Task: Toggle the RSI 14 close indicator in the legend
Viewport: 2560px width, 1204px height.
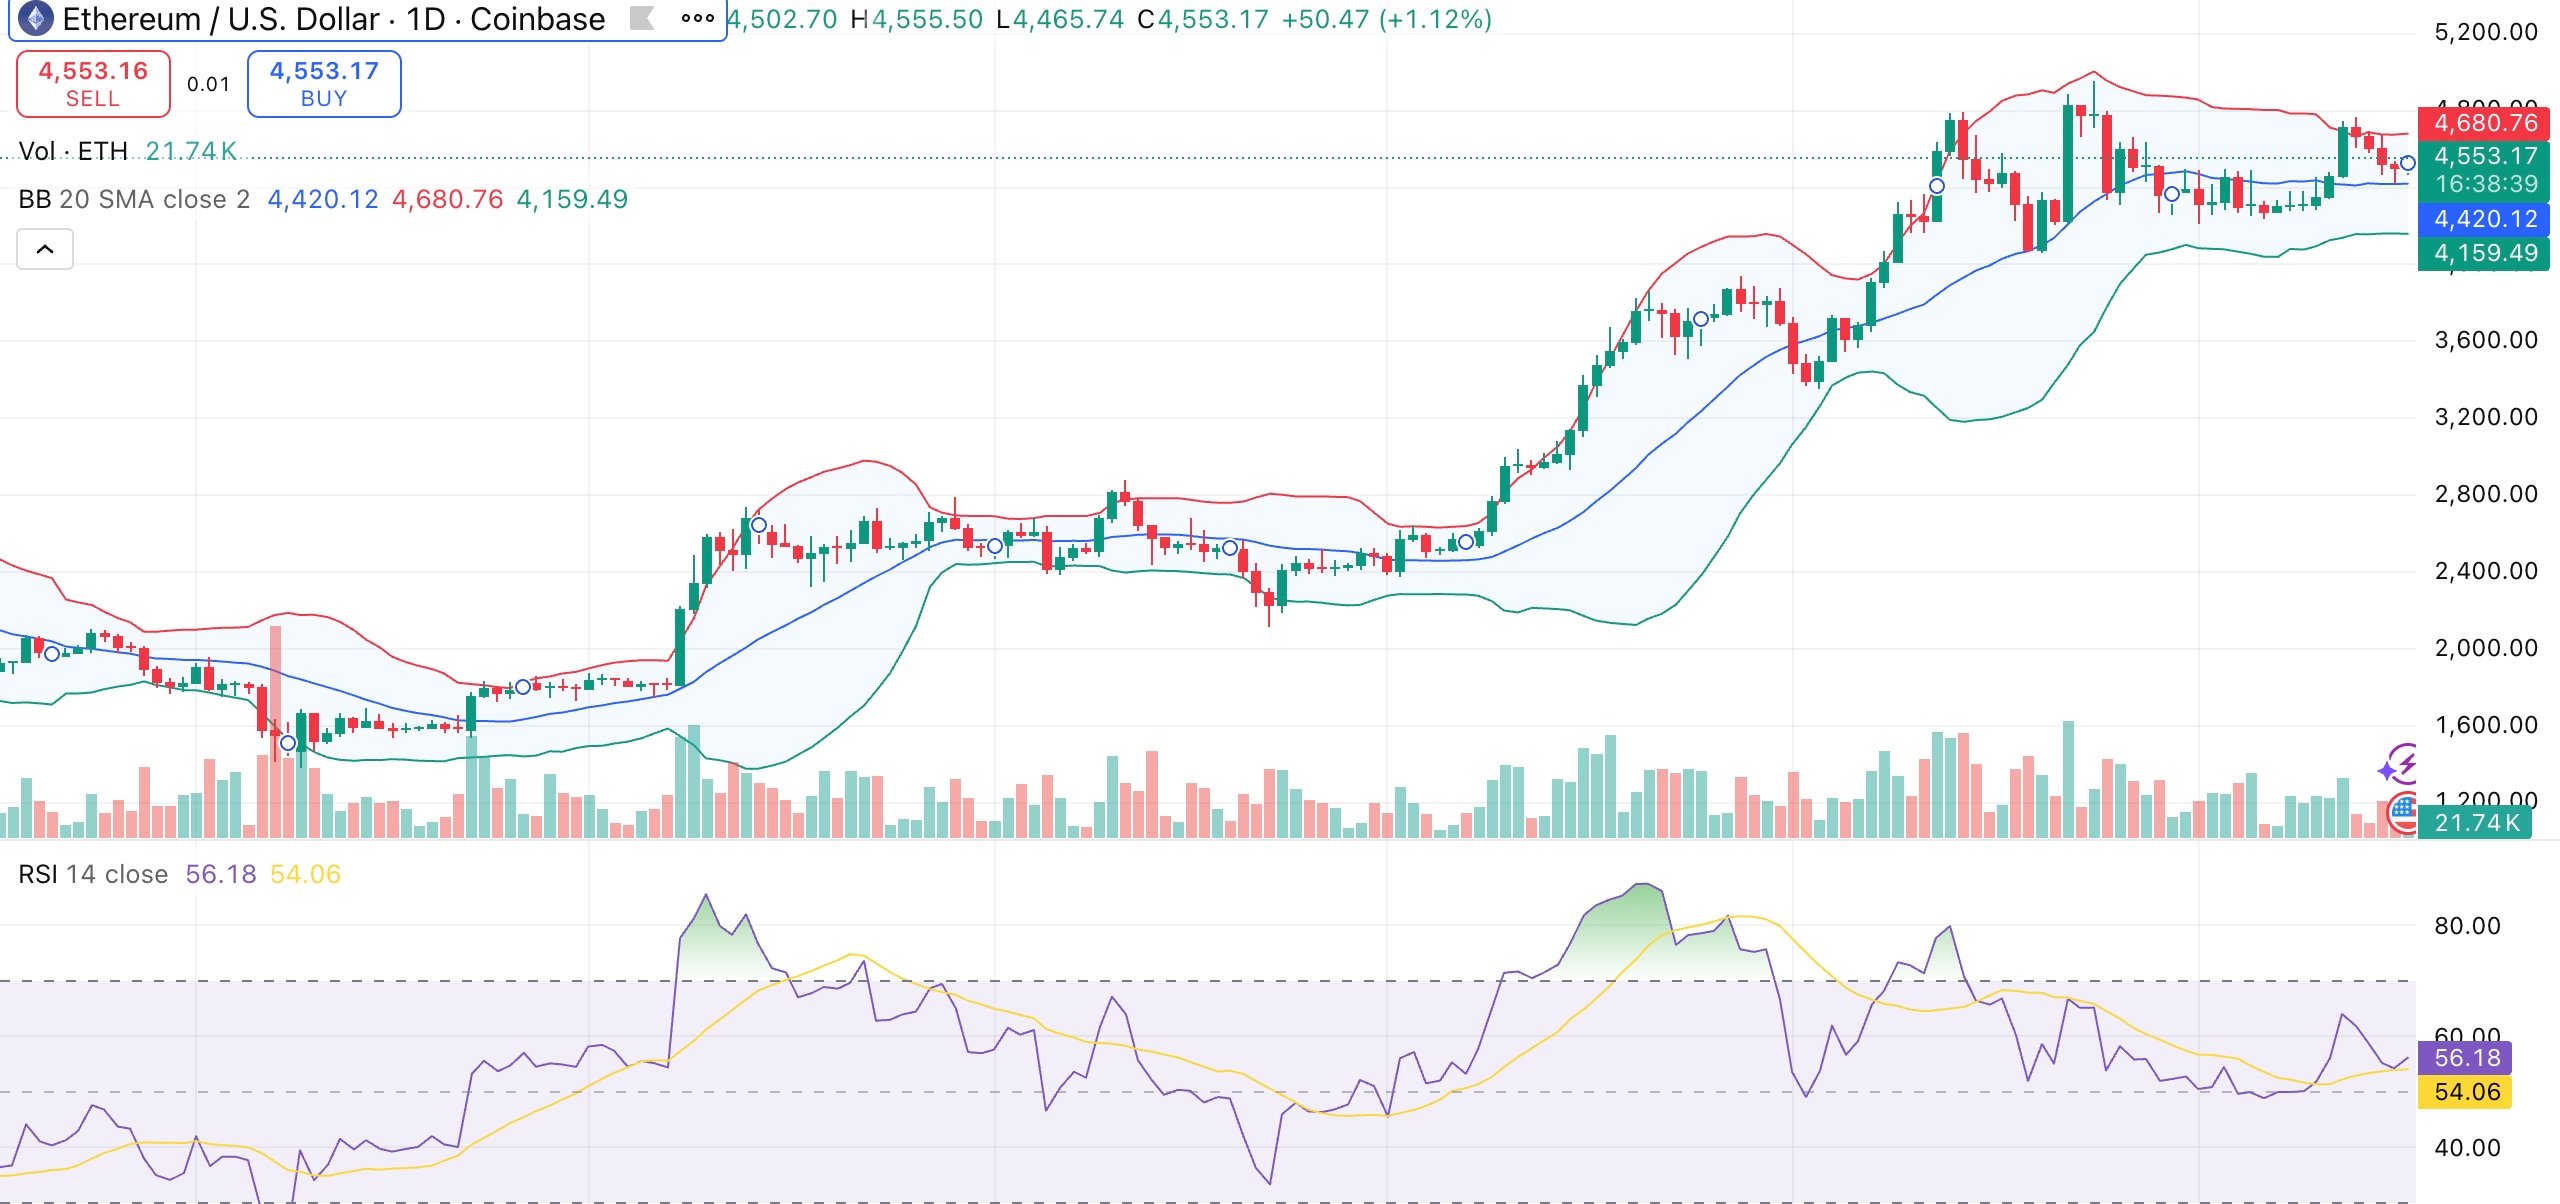Action: (92, 873)
